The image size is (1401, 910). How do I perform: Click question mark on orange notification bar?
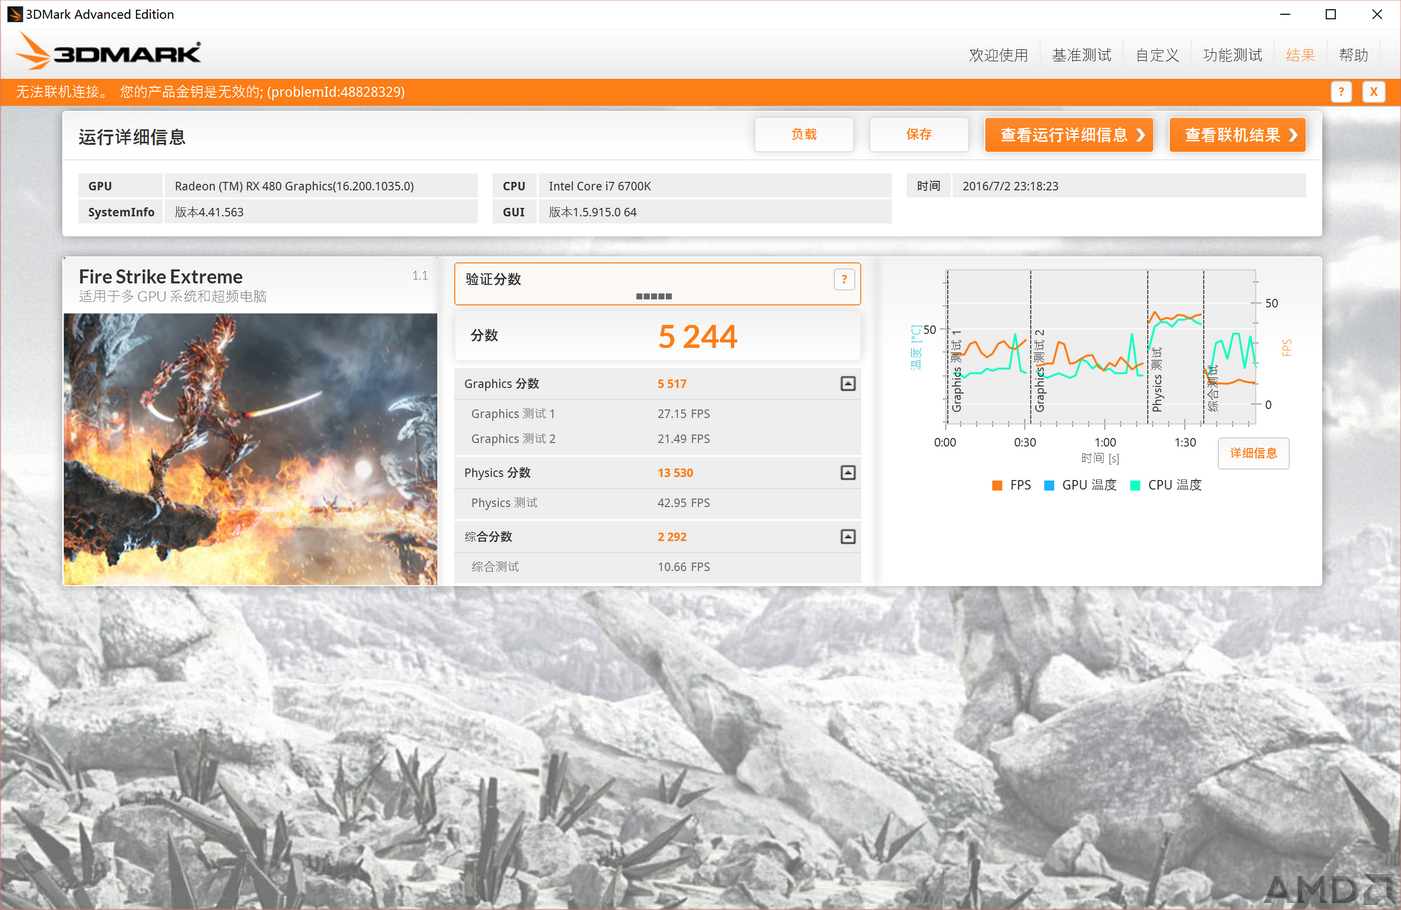tap(1341, 92)
